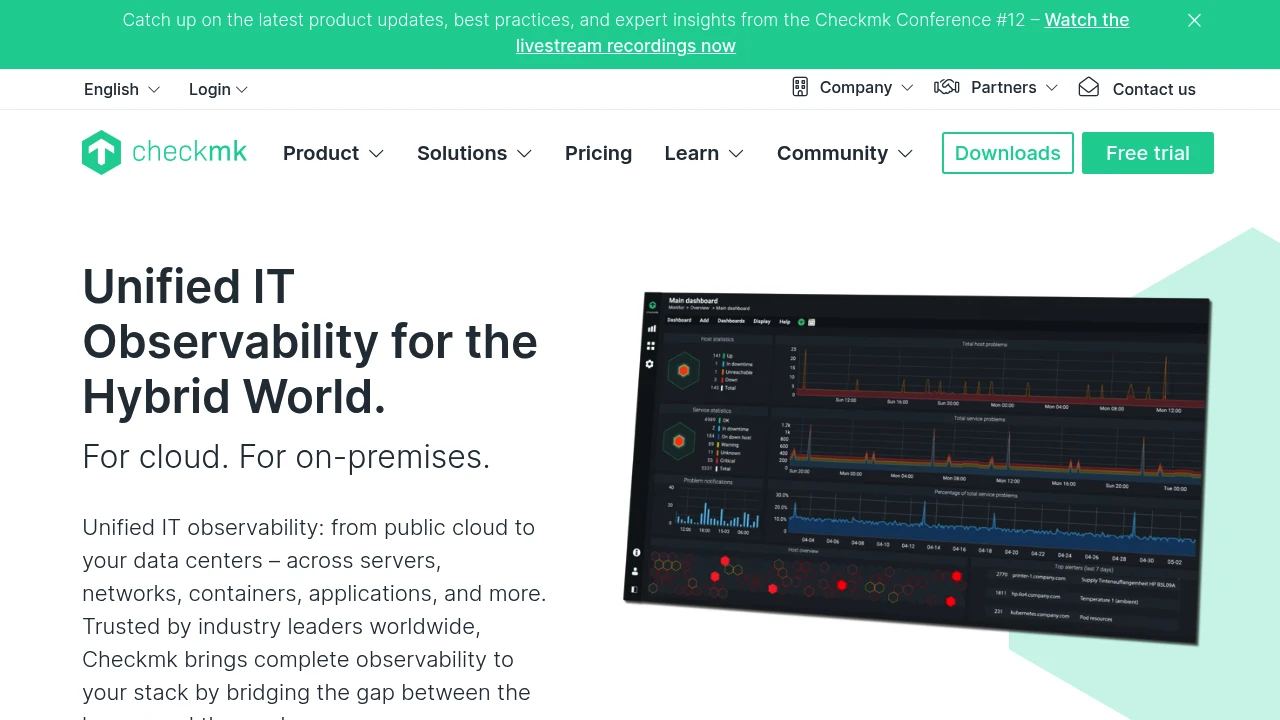This screenshot has height=720, width=1280.
Task: Open the Main dashboard screenshot image
Action: 917,468
